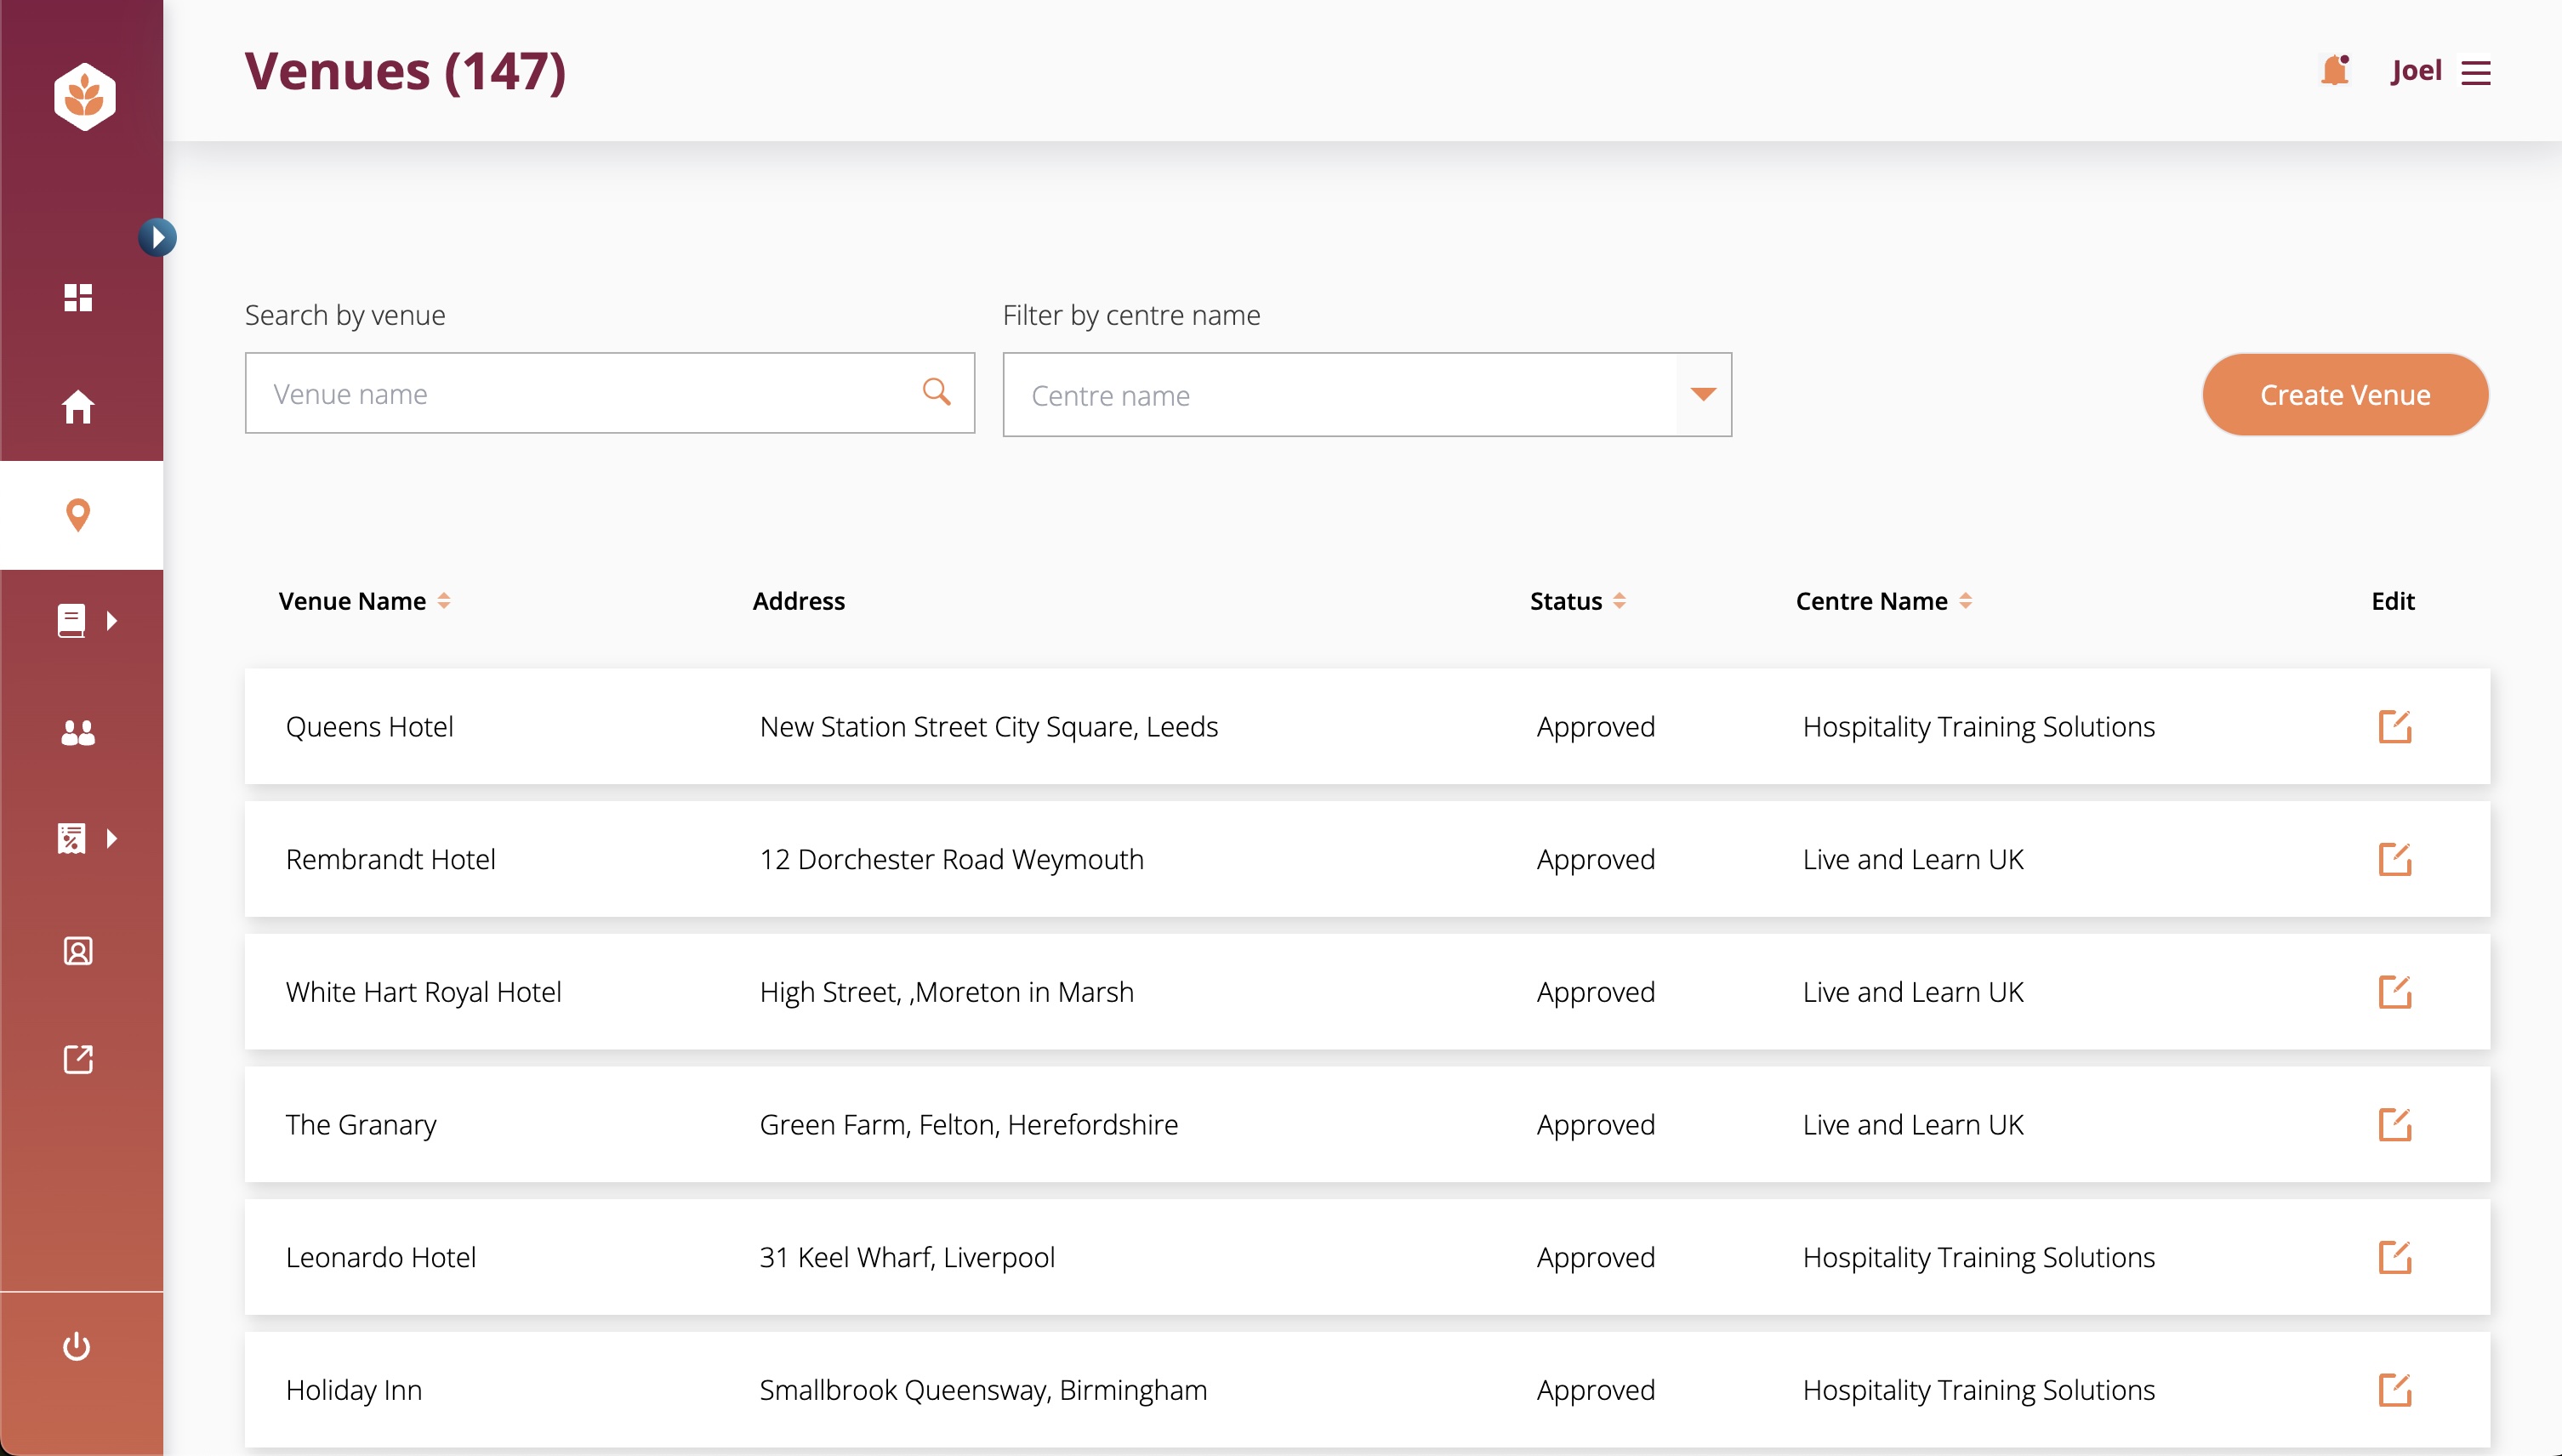Image resolution: width=2562 pixels, height=1456 pixels.
Task: Edit the Queens Hotel venue
Action: [x=2394, y=726]
